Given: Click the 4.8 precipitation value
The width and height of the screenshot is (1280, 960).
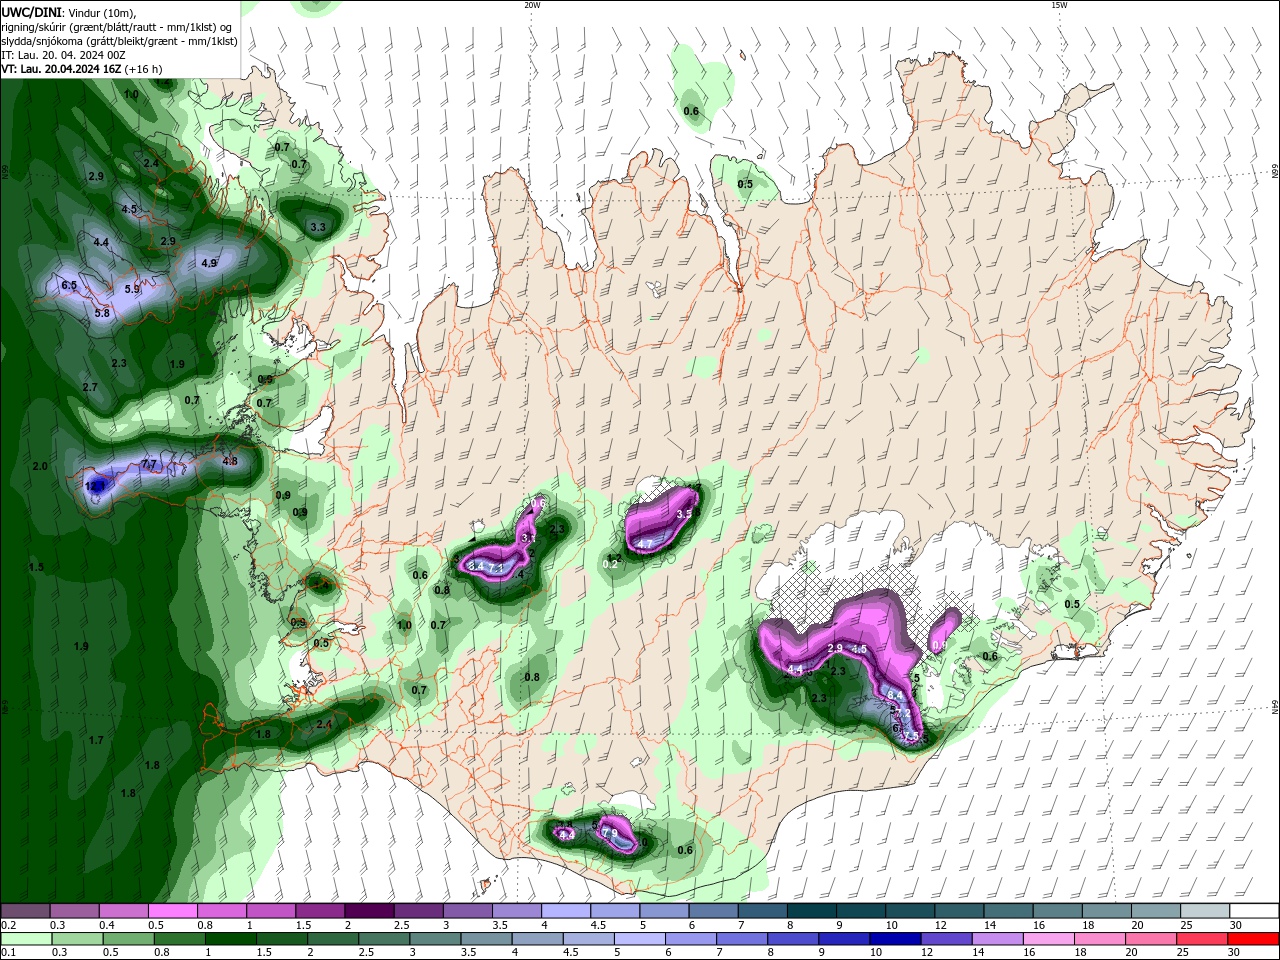Looking at the screenshot, I should tap(230, 462).
